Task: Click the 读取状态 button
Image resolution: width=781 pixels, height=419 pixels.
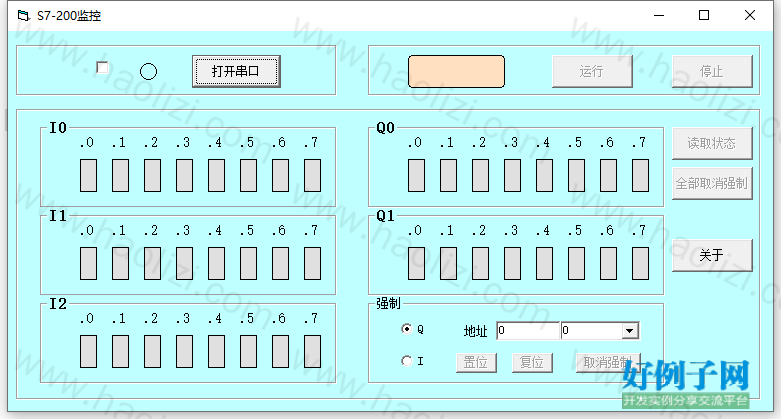Action: tap(712, 143)
